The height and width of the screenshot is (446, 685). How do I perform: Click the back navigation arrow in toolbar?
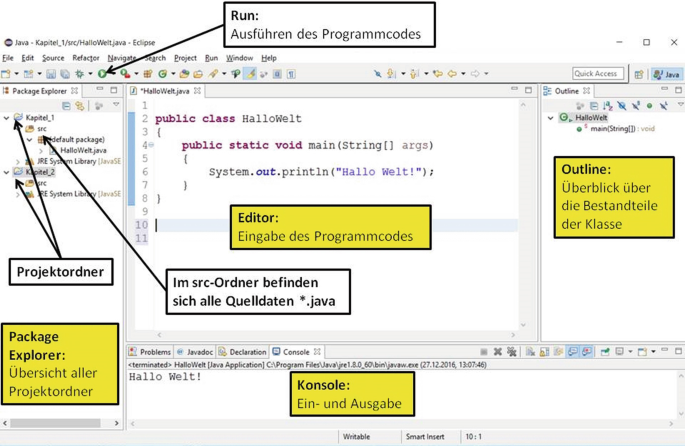point(452,74)
